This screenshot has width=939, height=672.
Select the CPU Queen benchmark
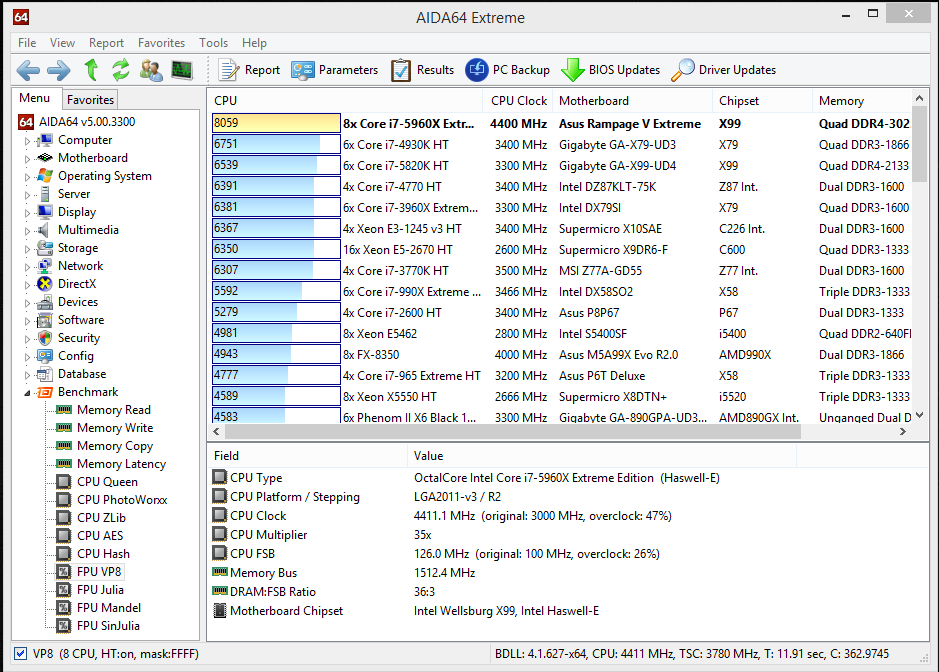coord(107,482)
